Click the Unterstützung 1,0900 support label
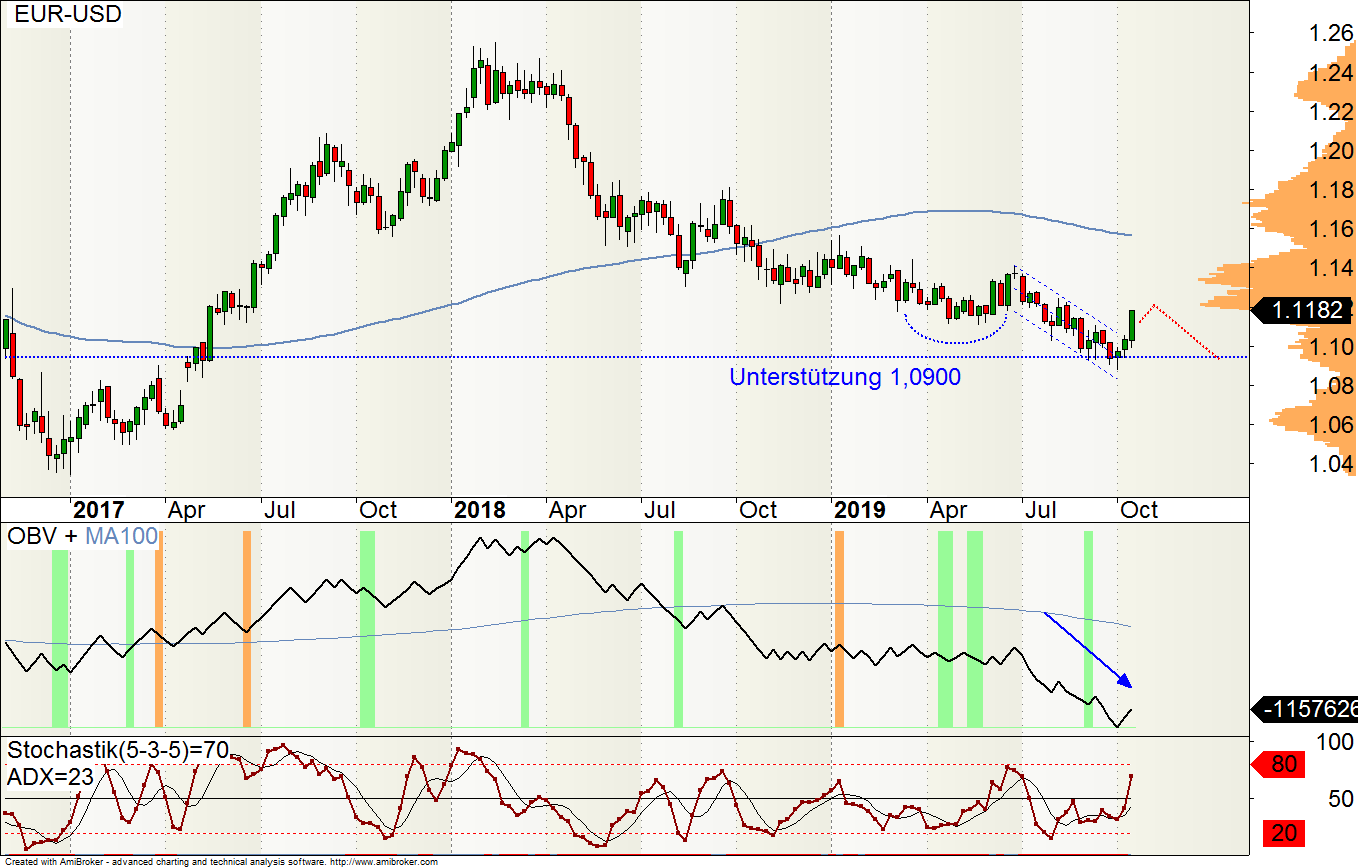 (x=844, y=378)
